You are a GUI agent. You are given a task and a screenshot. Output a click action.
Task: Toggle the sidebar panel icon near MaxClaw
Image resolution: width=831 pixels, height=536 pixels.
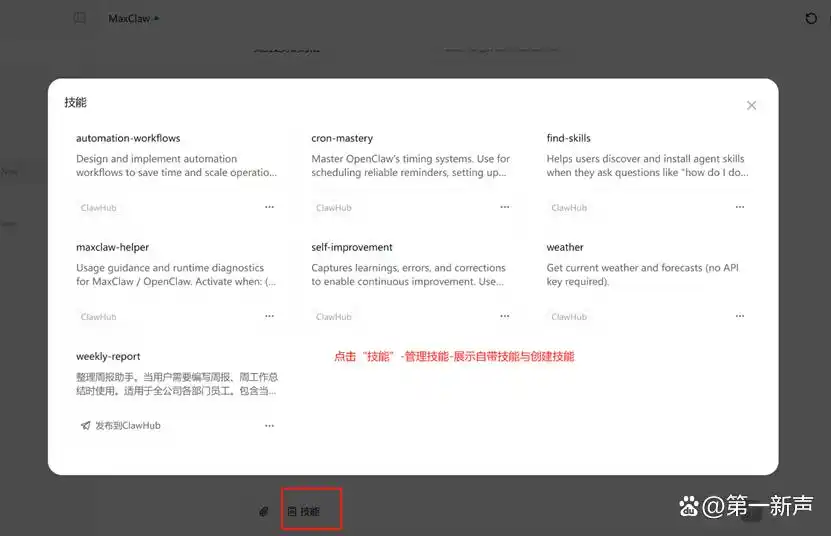tap(80, 18)
